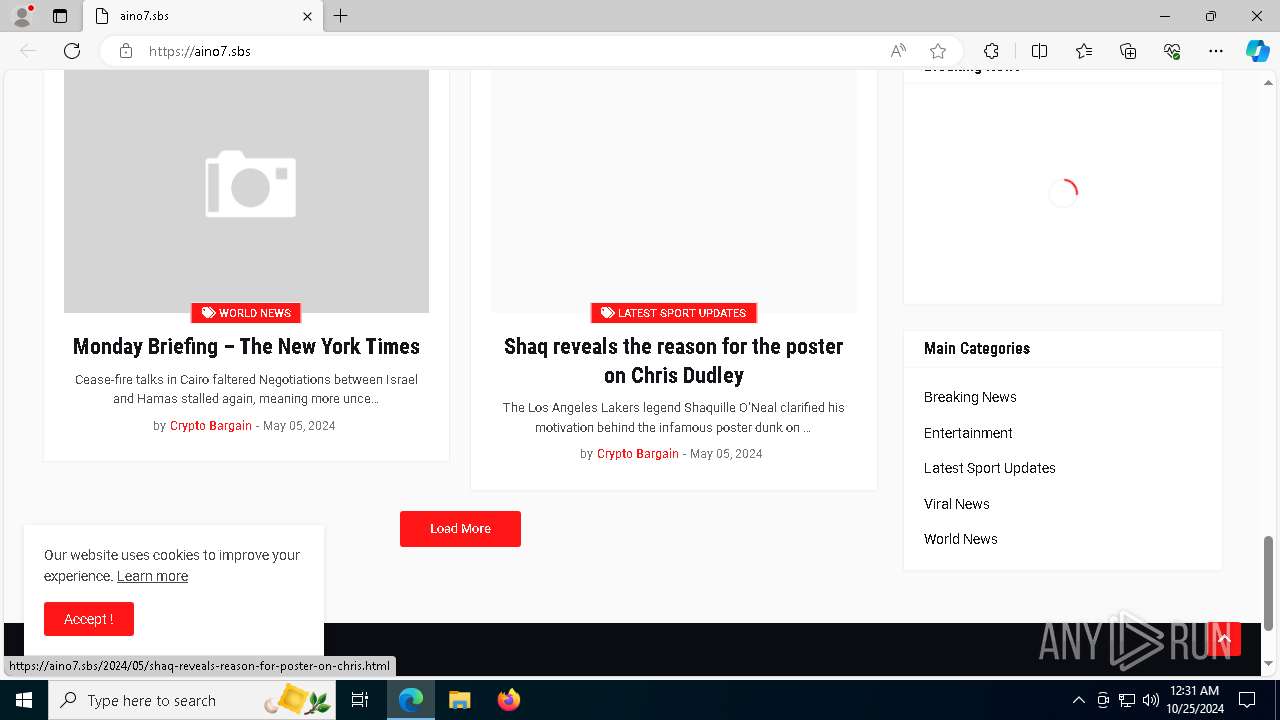Click the Los Angeles Lakers legend excerpt
This screenshot has height=720, width=1280.
point(674,417)
